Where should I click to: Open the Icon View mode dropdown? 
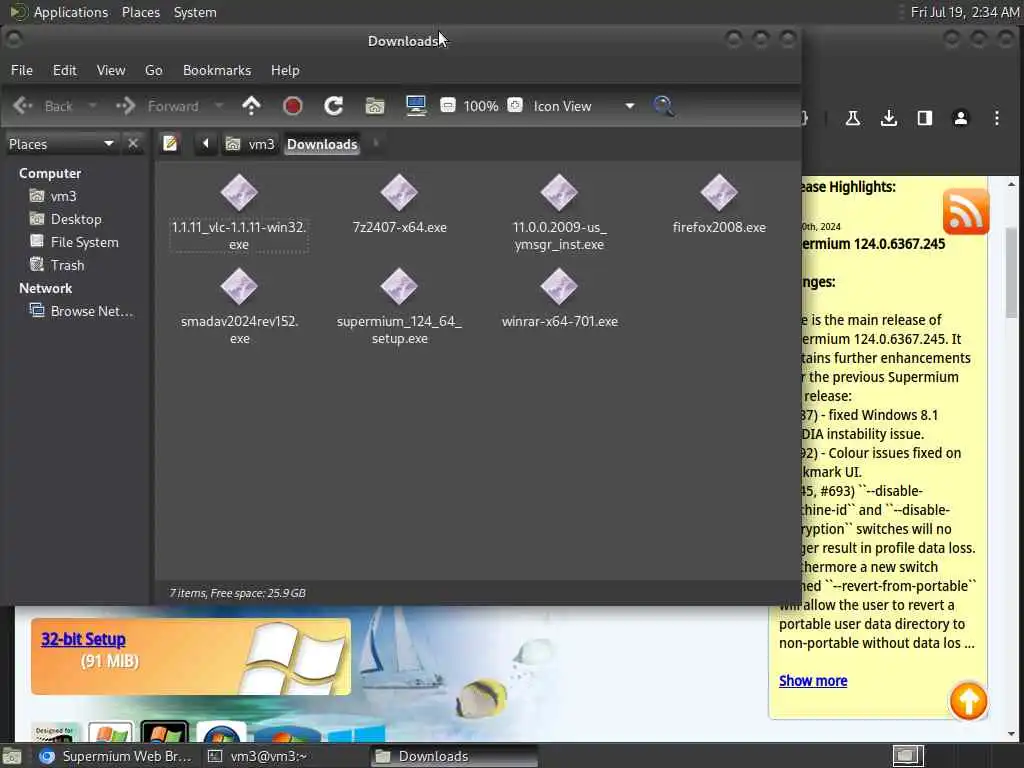tap(584, 106)
